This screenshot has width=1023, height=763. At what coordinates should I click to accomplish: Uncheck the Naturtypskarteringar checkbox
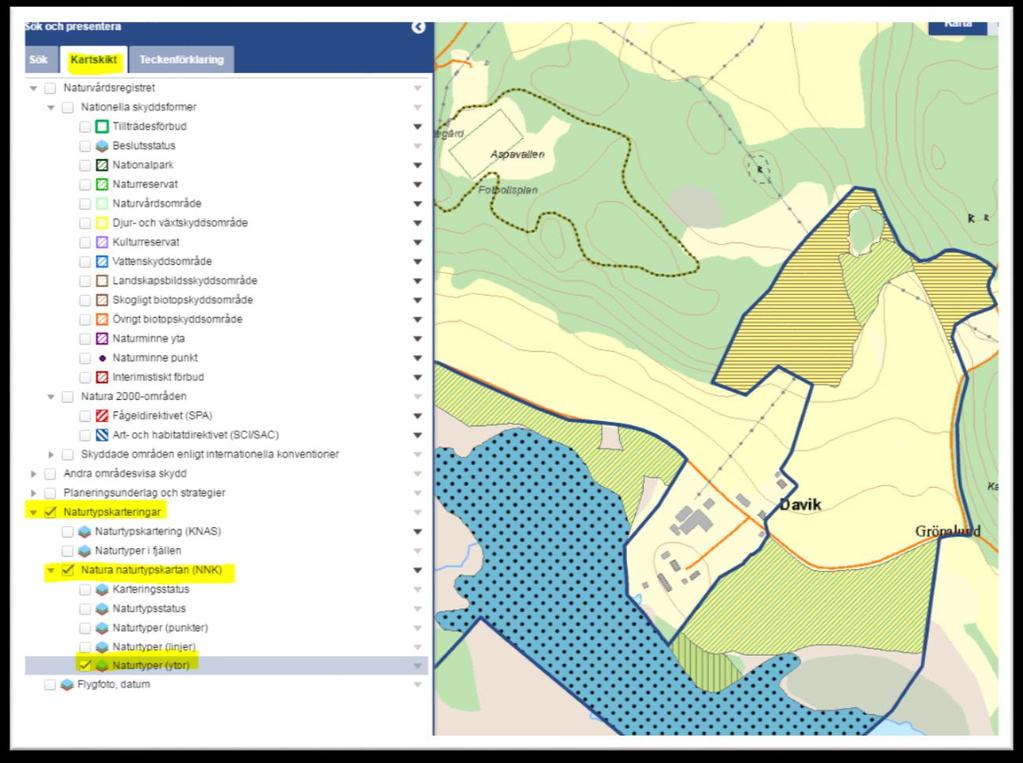50,512
